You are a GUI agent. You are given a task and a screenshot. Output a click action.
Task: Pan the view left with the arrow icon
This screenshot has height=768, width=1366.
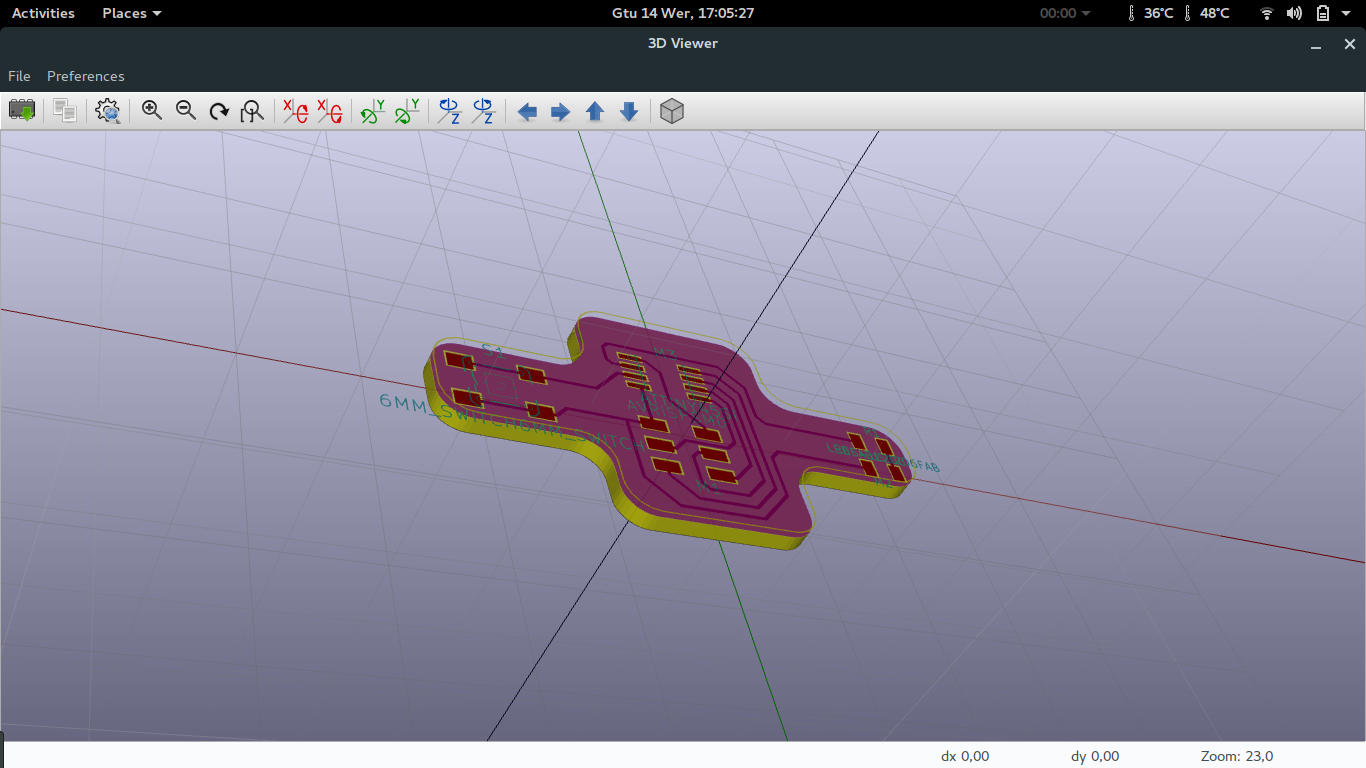point(527,111)
